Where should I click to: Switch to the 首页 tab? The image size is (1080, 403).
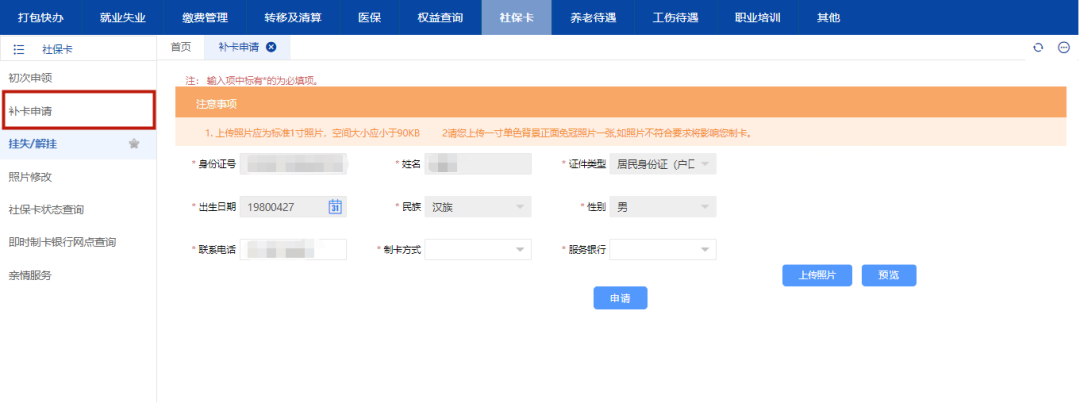[x=180, y=47]
